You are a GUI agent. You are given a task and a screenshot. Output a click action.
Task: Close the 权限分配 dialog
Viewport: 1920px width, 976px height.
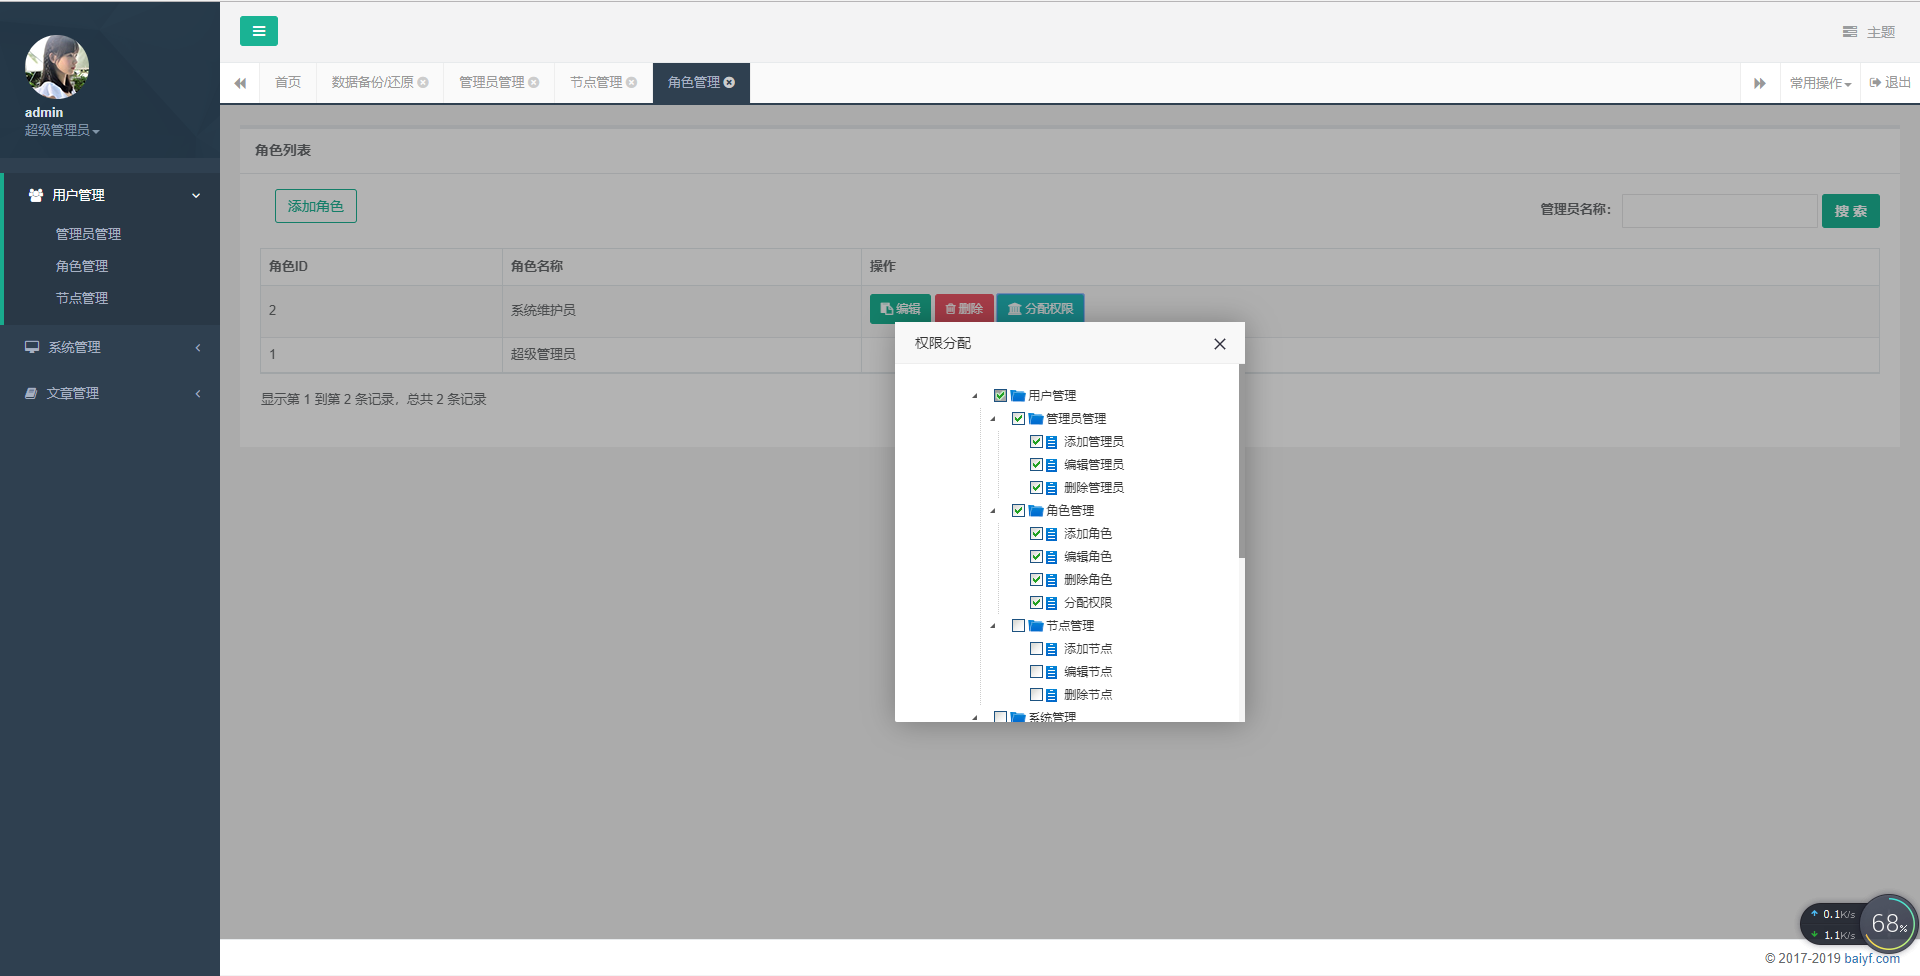click(x=1219, y=344)
